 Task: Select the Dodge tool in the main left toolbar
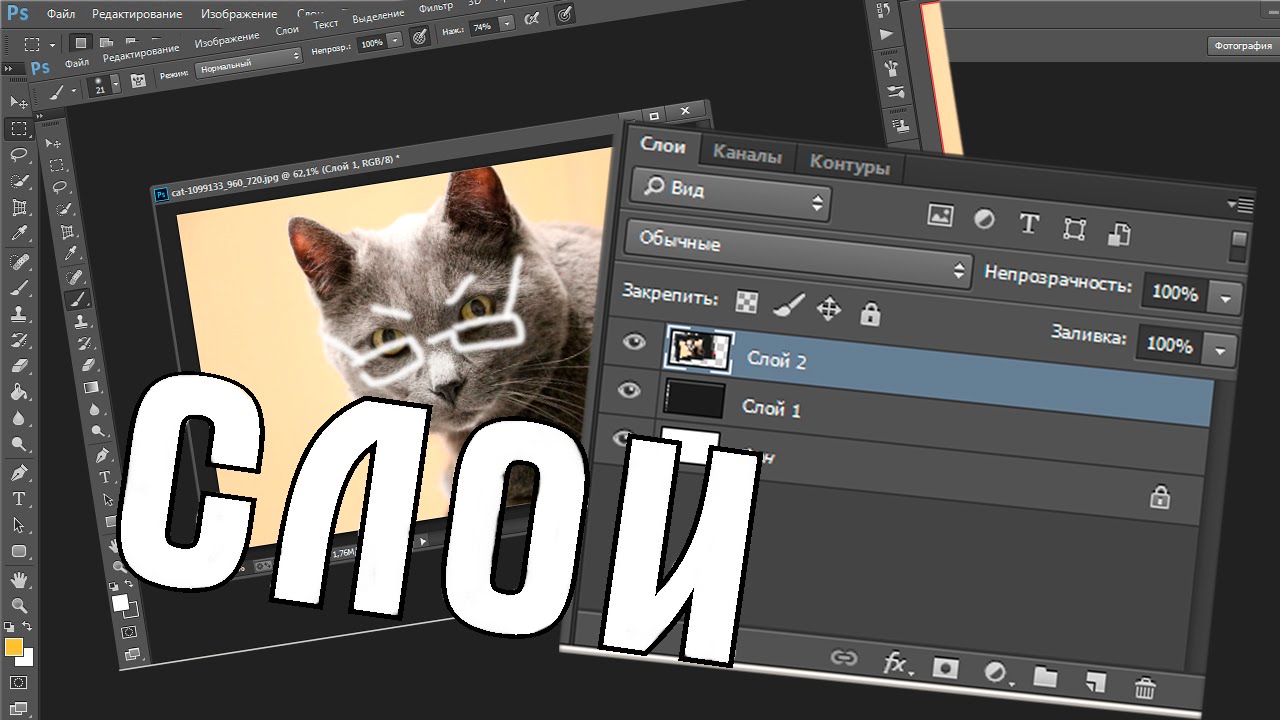click(x=18, y=445)
